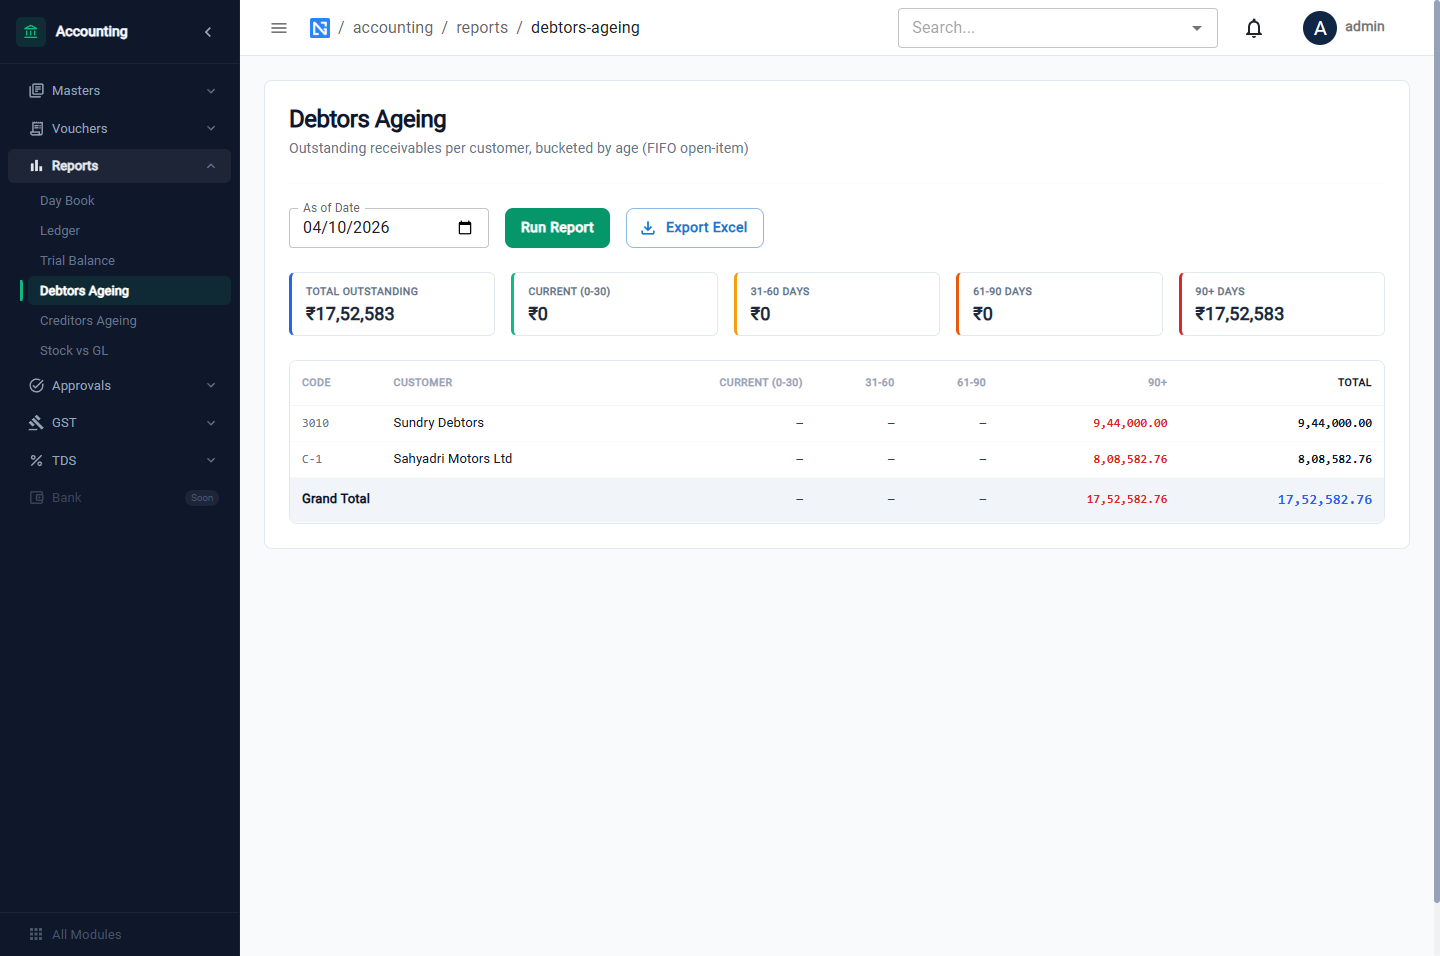This screenshot has height=956, width=1440.
Task: Click the As of Date field value
Action: 346,228
